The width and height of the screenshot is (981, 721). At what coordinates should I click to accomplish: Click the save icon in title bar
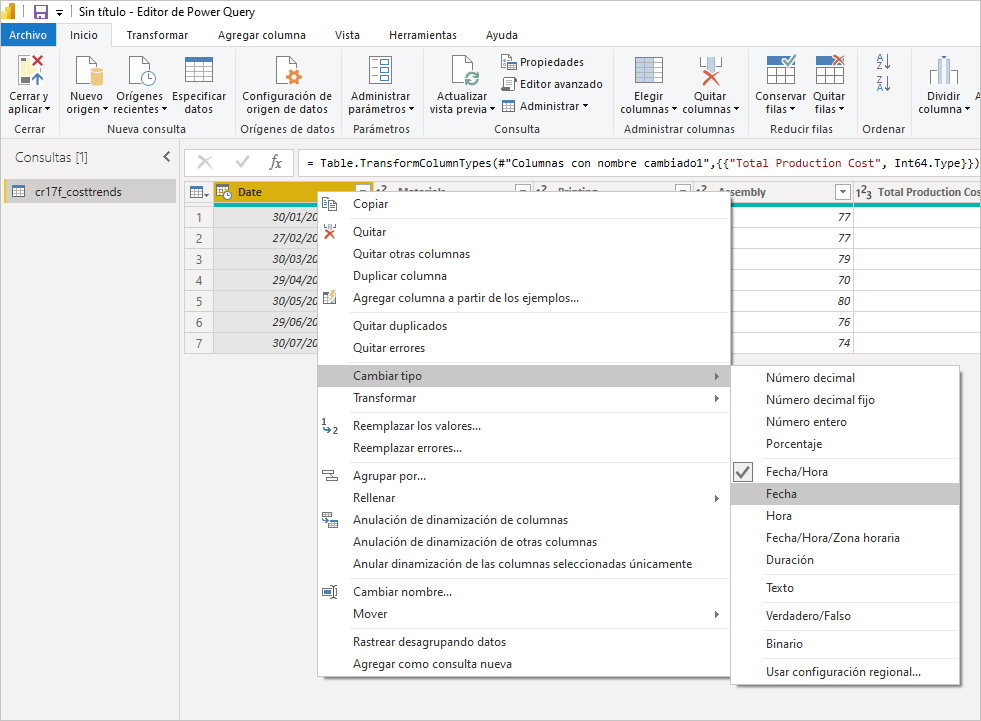pyautogui.click(x=41, y=11)
